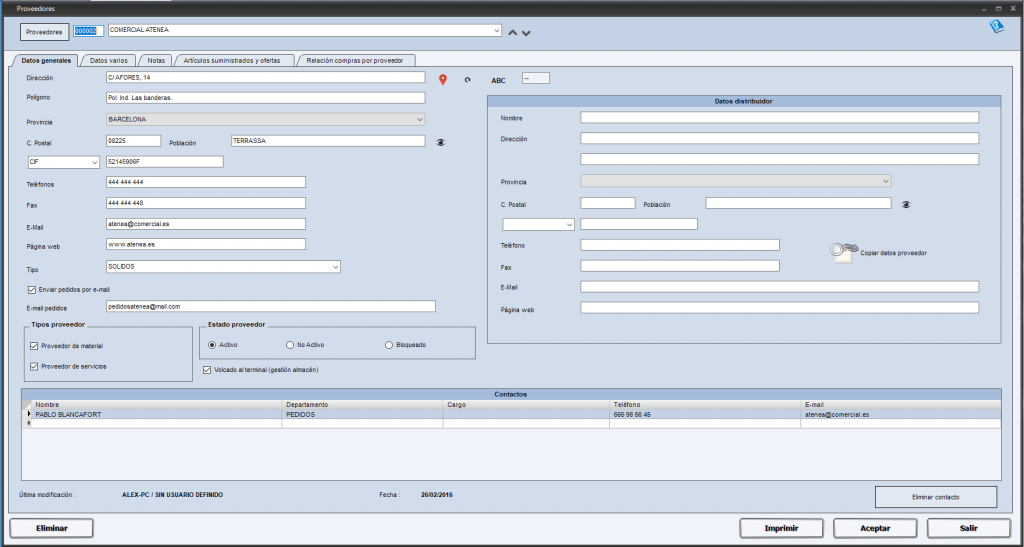Screen dimensions: 1024x547
Task: Click distributor Teléfono field
Action: coord(680,245)
